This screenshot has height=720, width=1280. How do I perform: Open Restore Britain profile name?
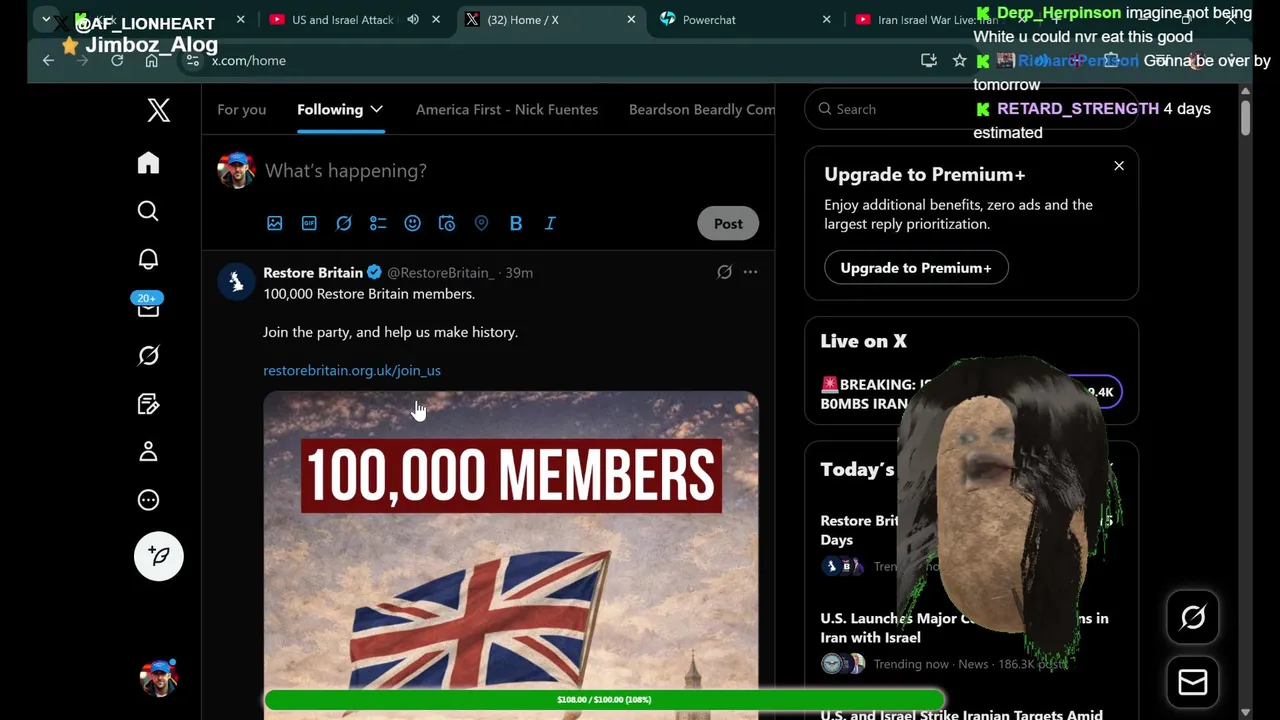pos(313,272)
